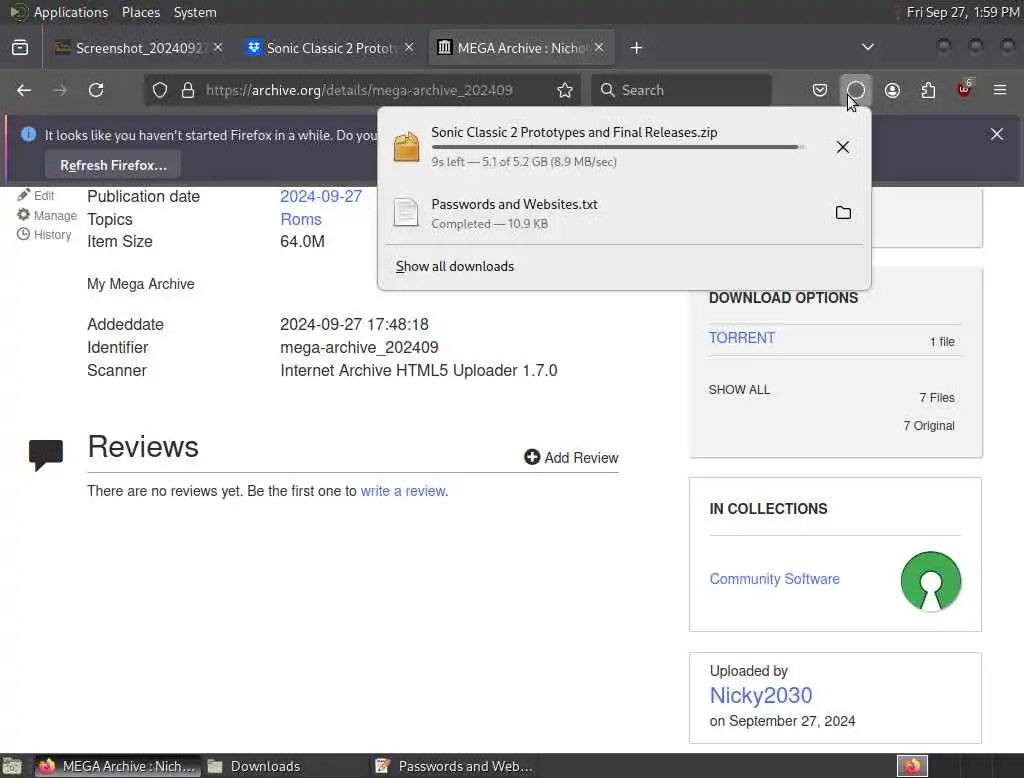Focus the browser Search box

point(680,90)
